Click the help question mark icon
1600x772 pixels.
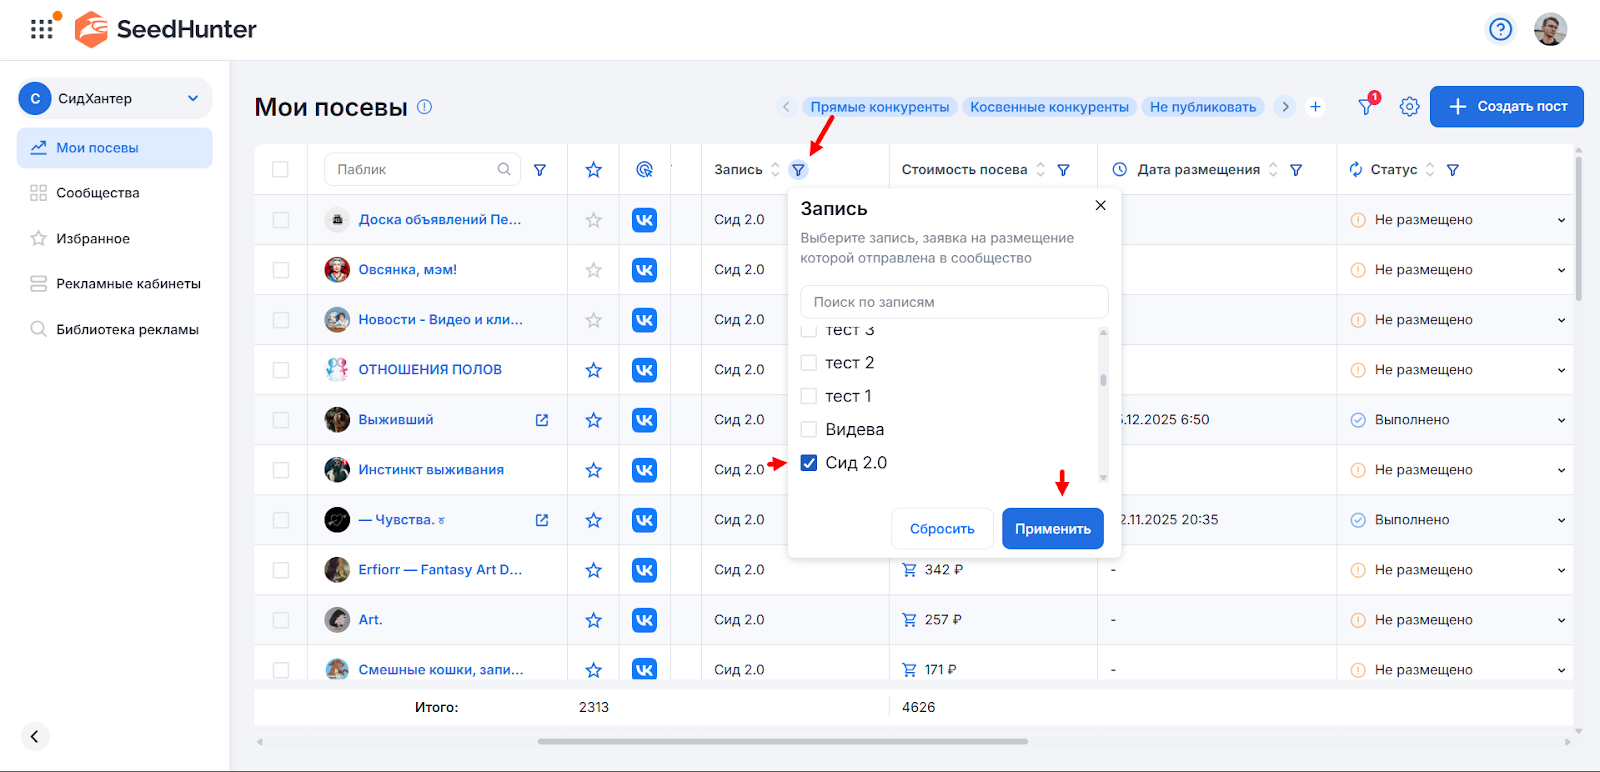(x=1500, y=29)
